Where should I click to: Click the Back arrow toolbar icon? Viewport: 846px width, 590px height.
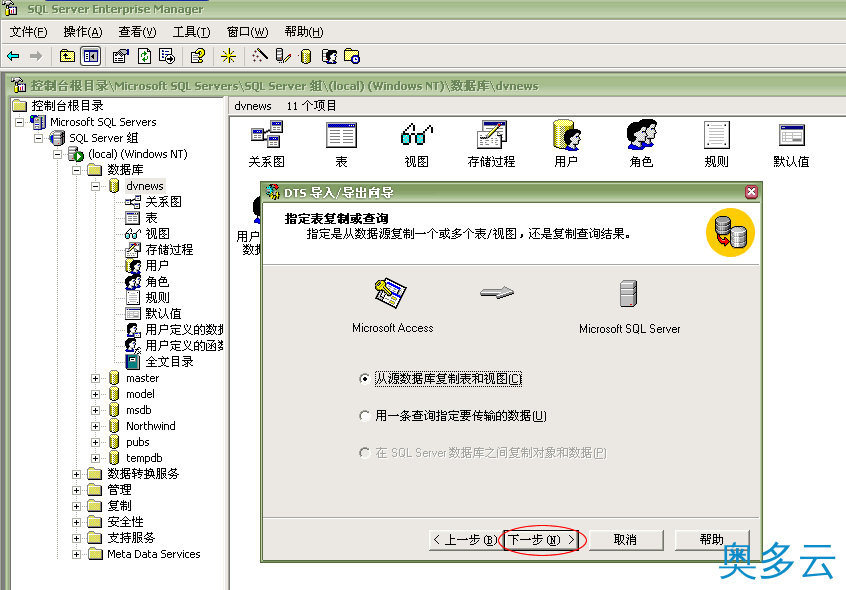(13, 56)
